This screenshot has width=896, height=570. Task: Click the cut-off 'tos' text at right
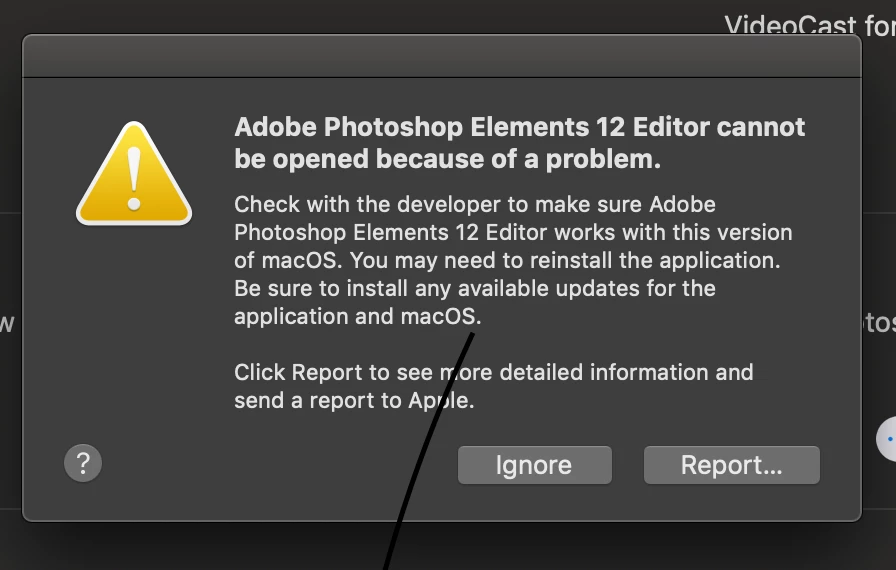click(878, 323)
